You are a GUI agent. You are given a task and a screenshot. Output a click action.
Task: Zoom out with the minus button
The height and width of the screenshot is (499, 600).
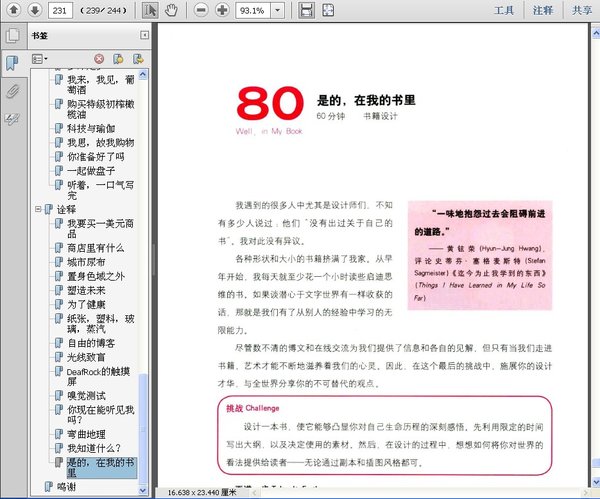coord(199,10)
